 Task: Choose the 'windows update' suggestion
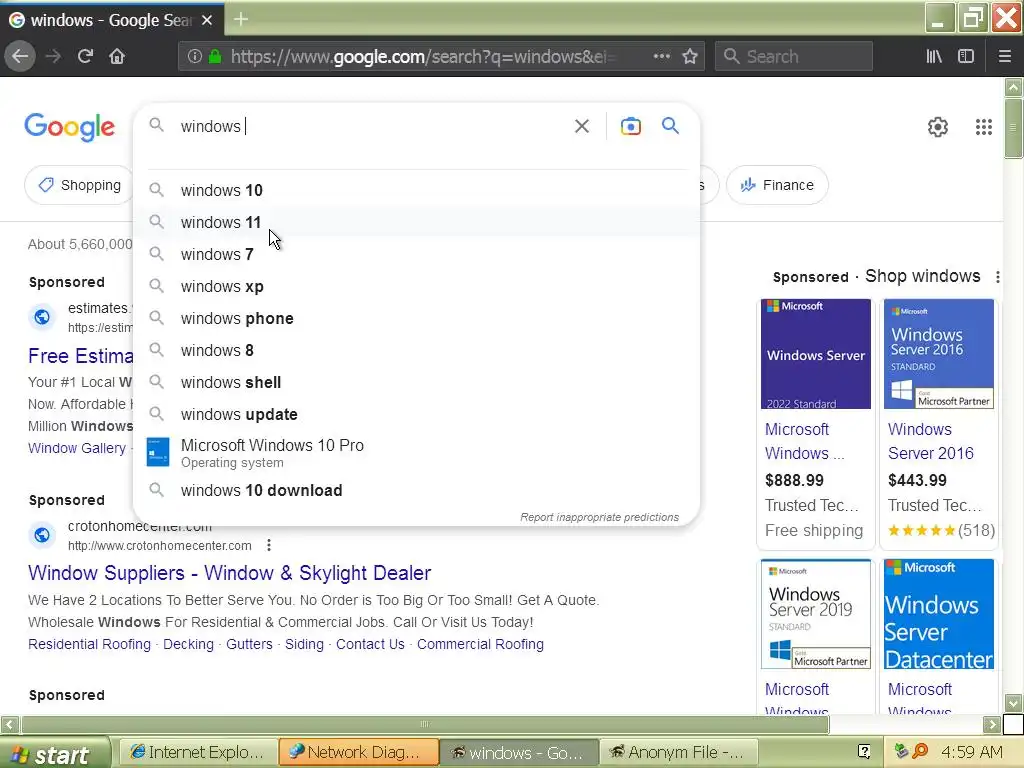click(x=416, y=414)
